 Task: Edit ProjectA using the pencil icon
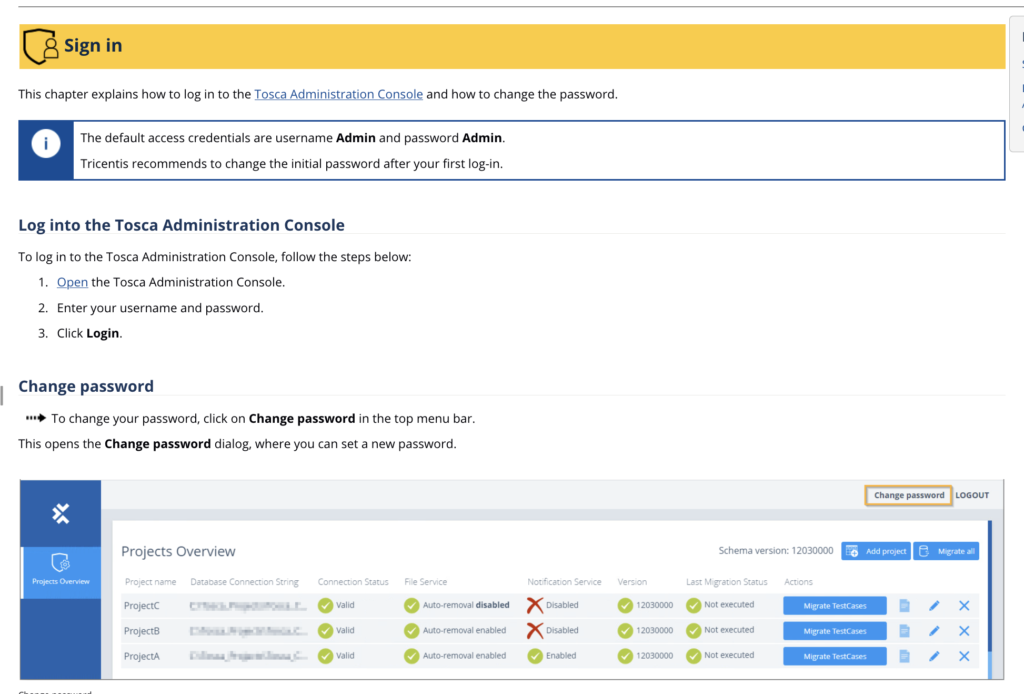tap(935, 656)
